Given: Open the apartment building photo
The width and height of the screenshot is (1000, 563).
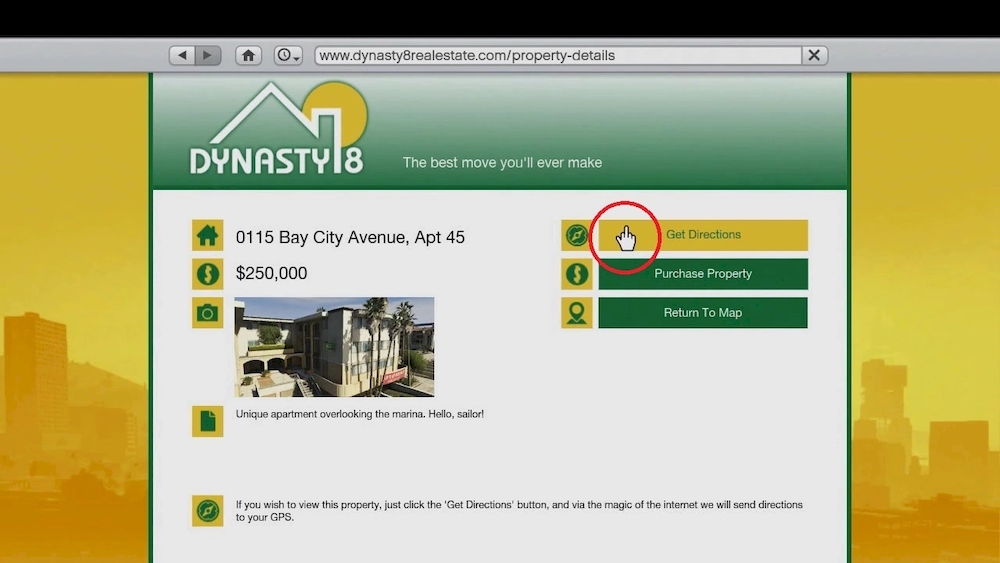Looking at the screenshot, I should (x=334, y=347).
